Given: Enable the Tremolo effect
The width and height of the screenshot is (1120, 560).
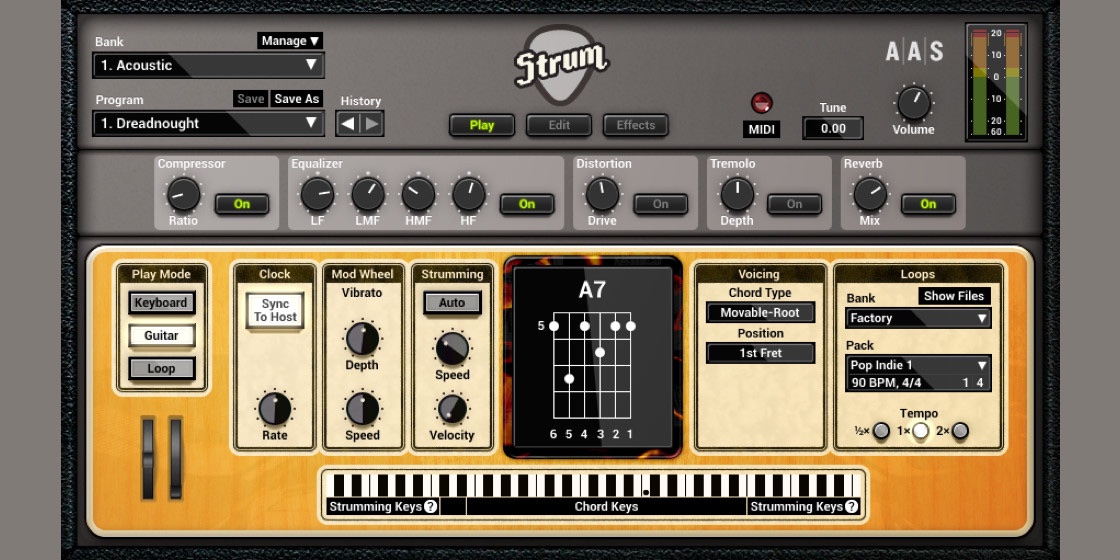Looking at the screenshot, I should click(794, 204).
